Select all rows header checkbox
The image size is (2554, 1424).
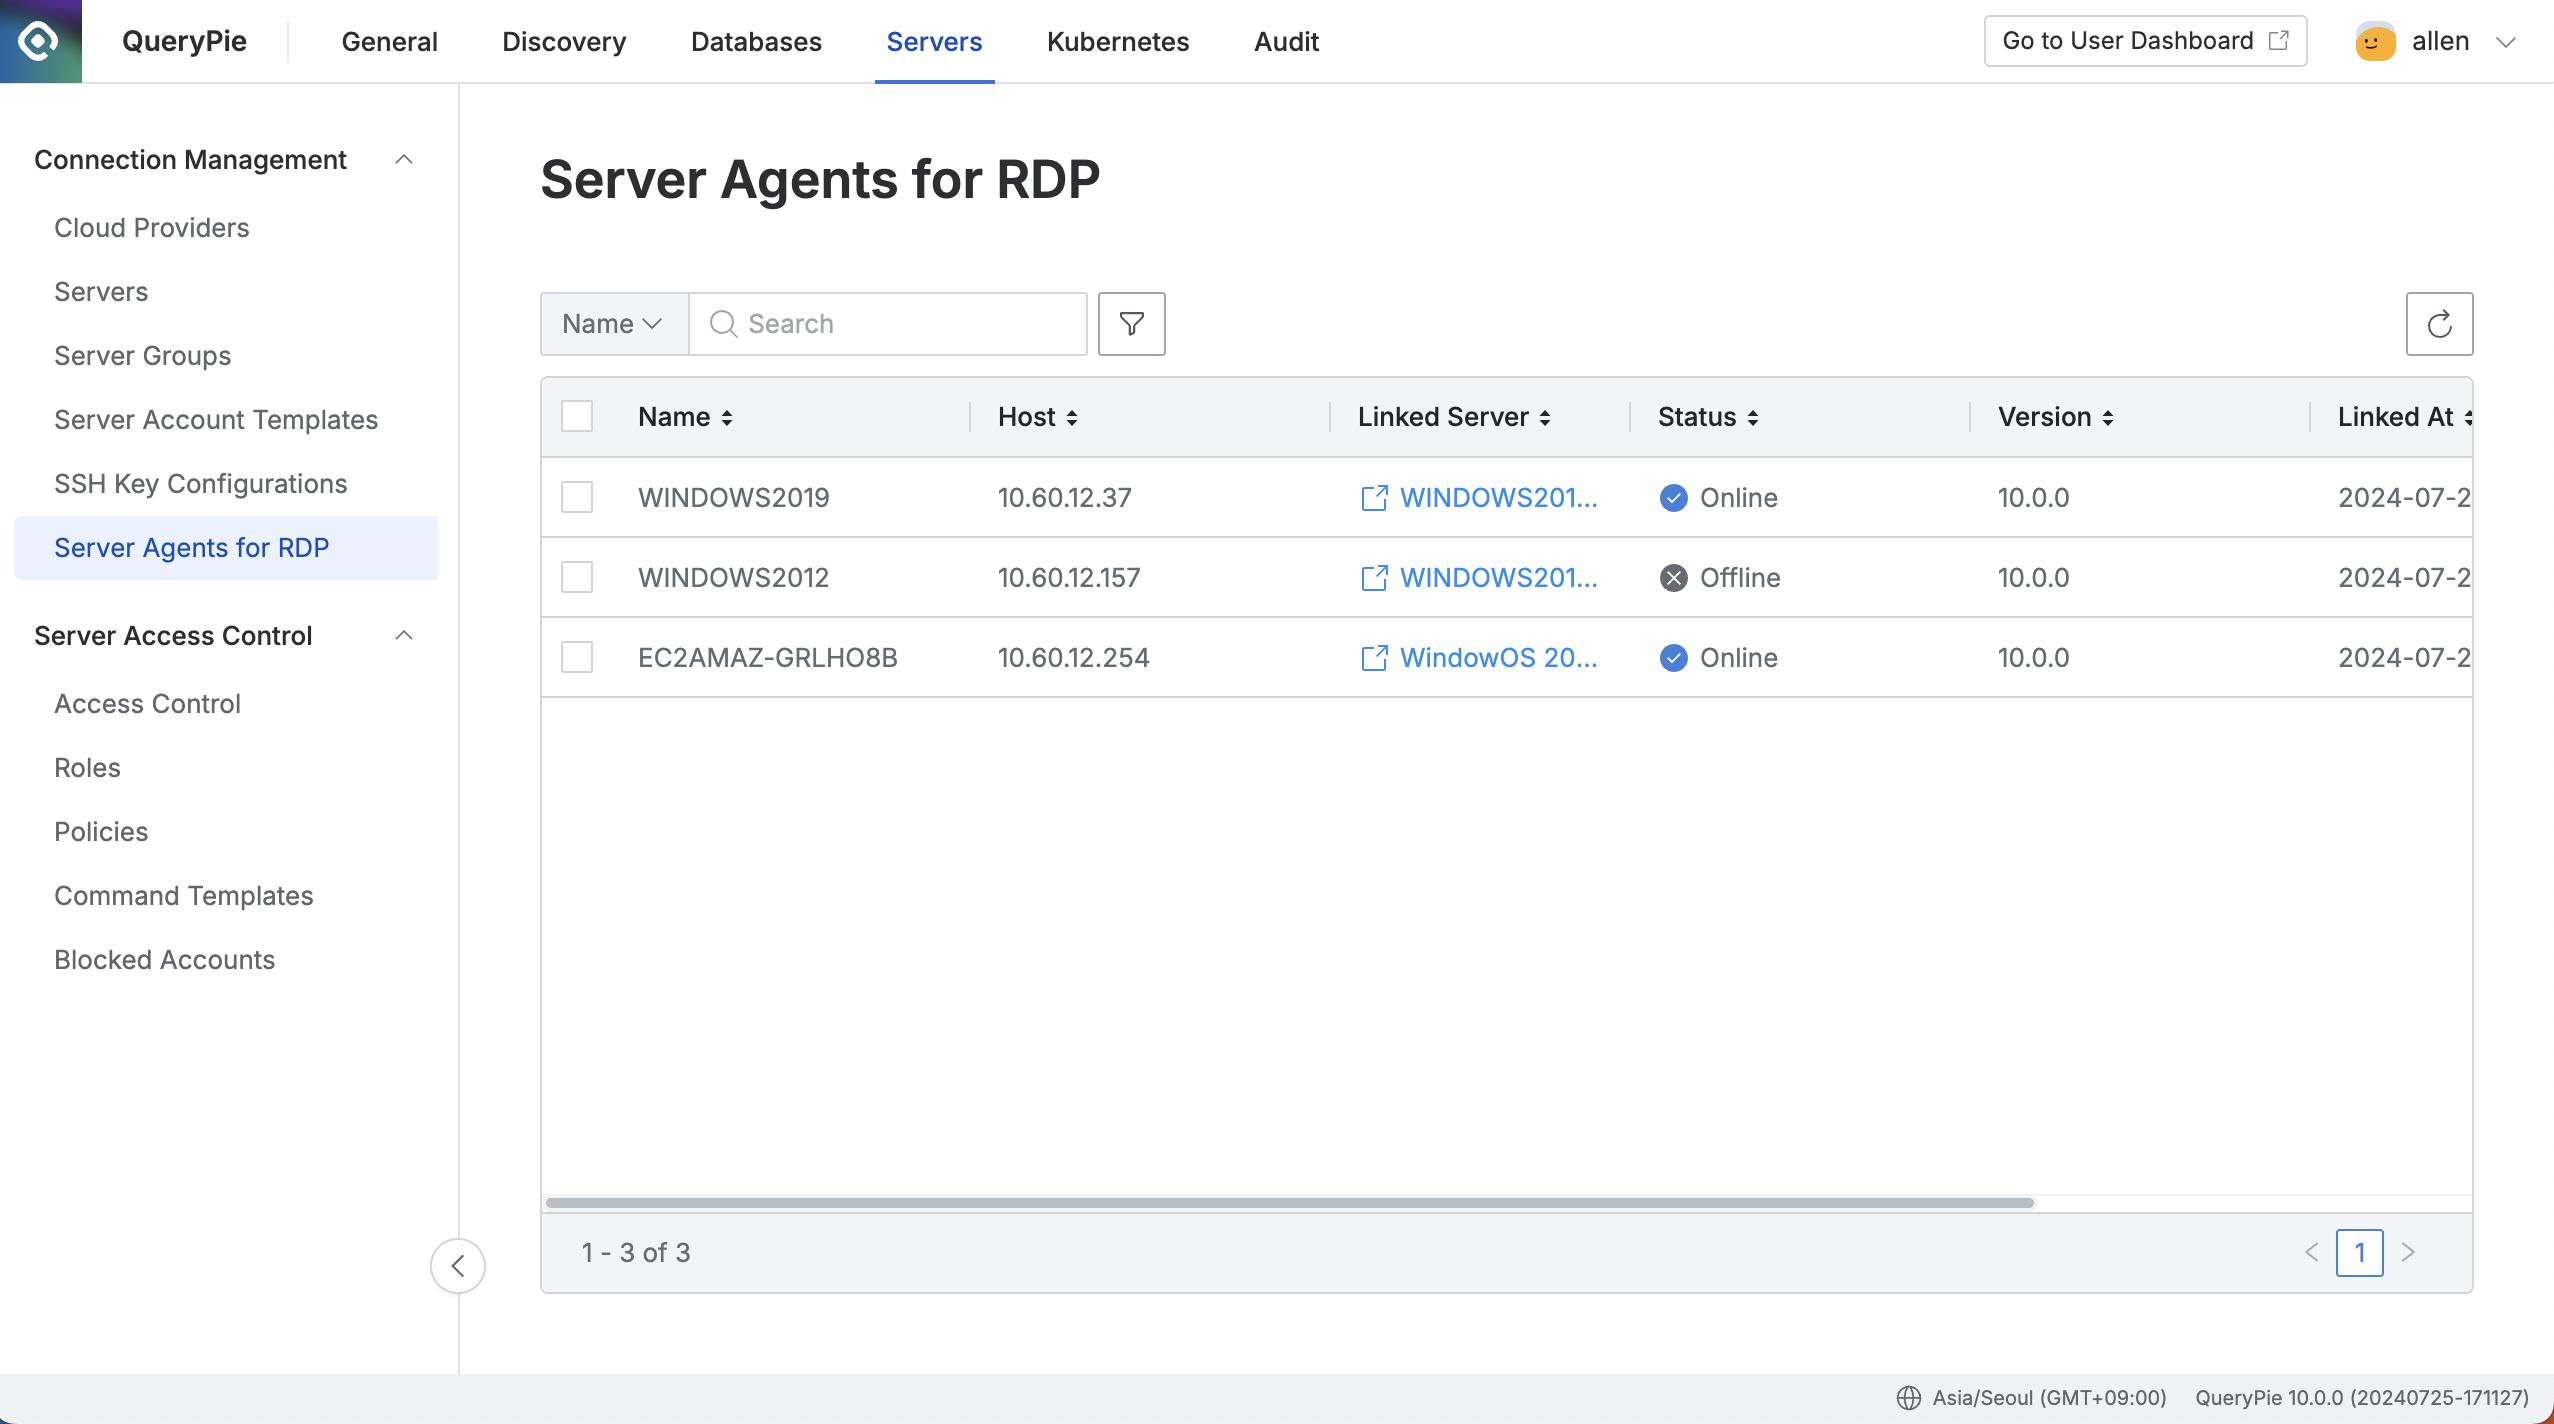pos(577,416)
